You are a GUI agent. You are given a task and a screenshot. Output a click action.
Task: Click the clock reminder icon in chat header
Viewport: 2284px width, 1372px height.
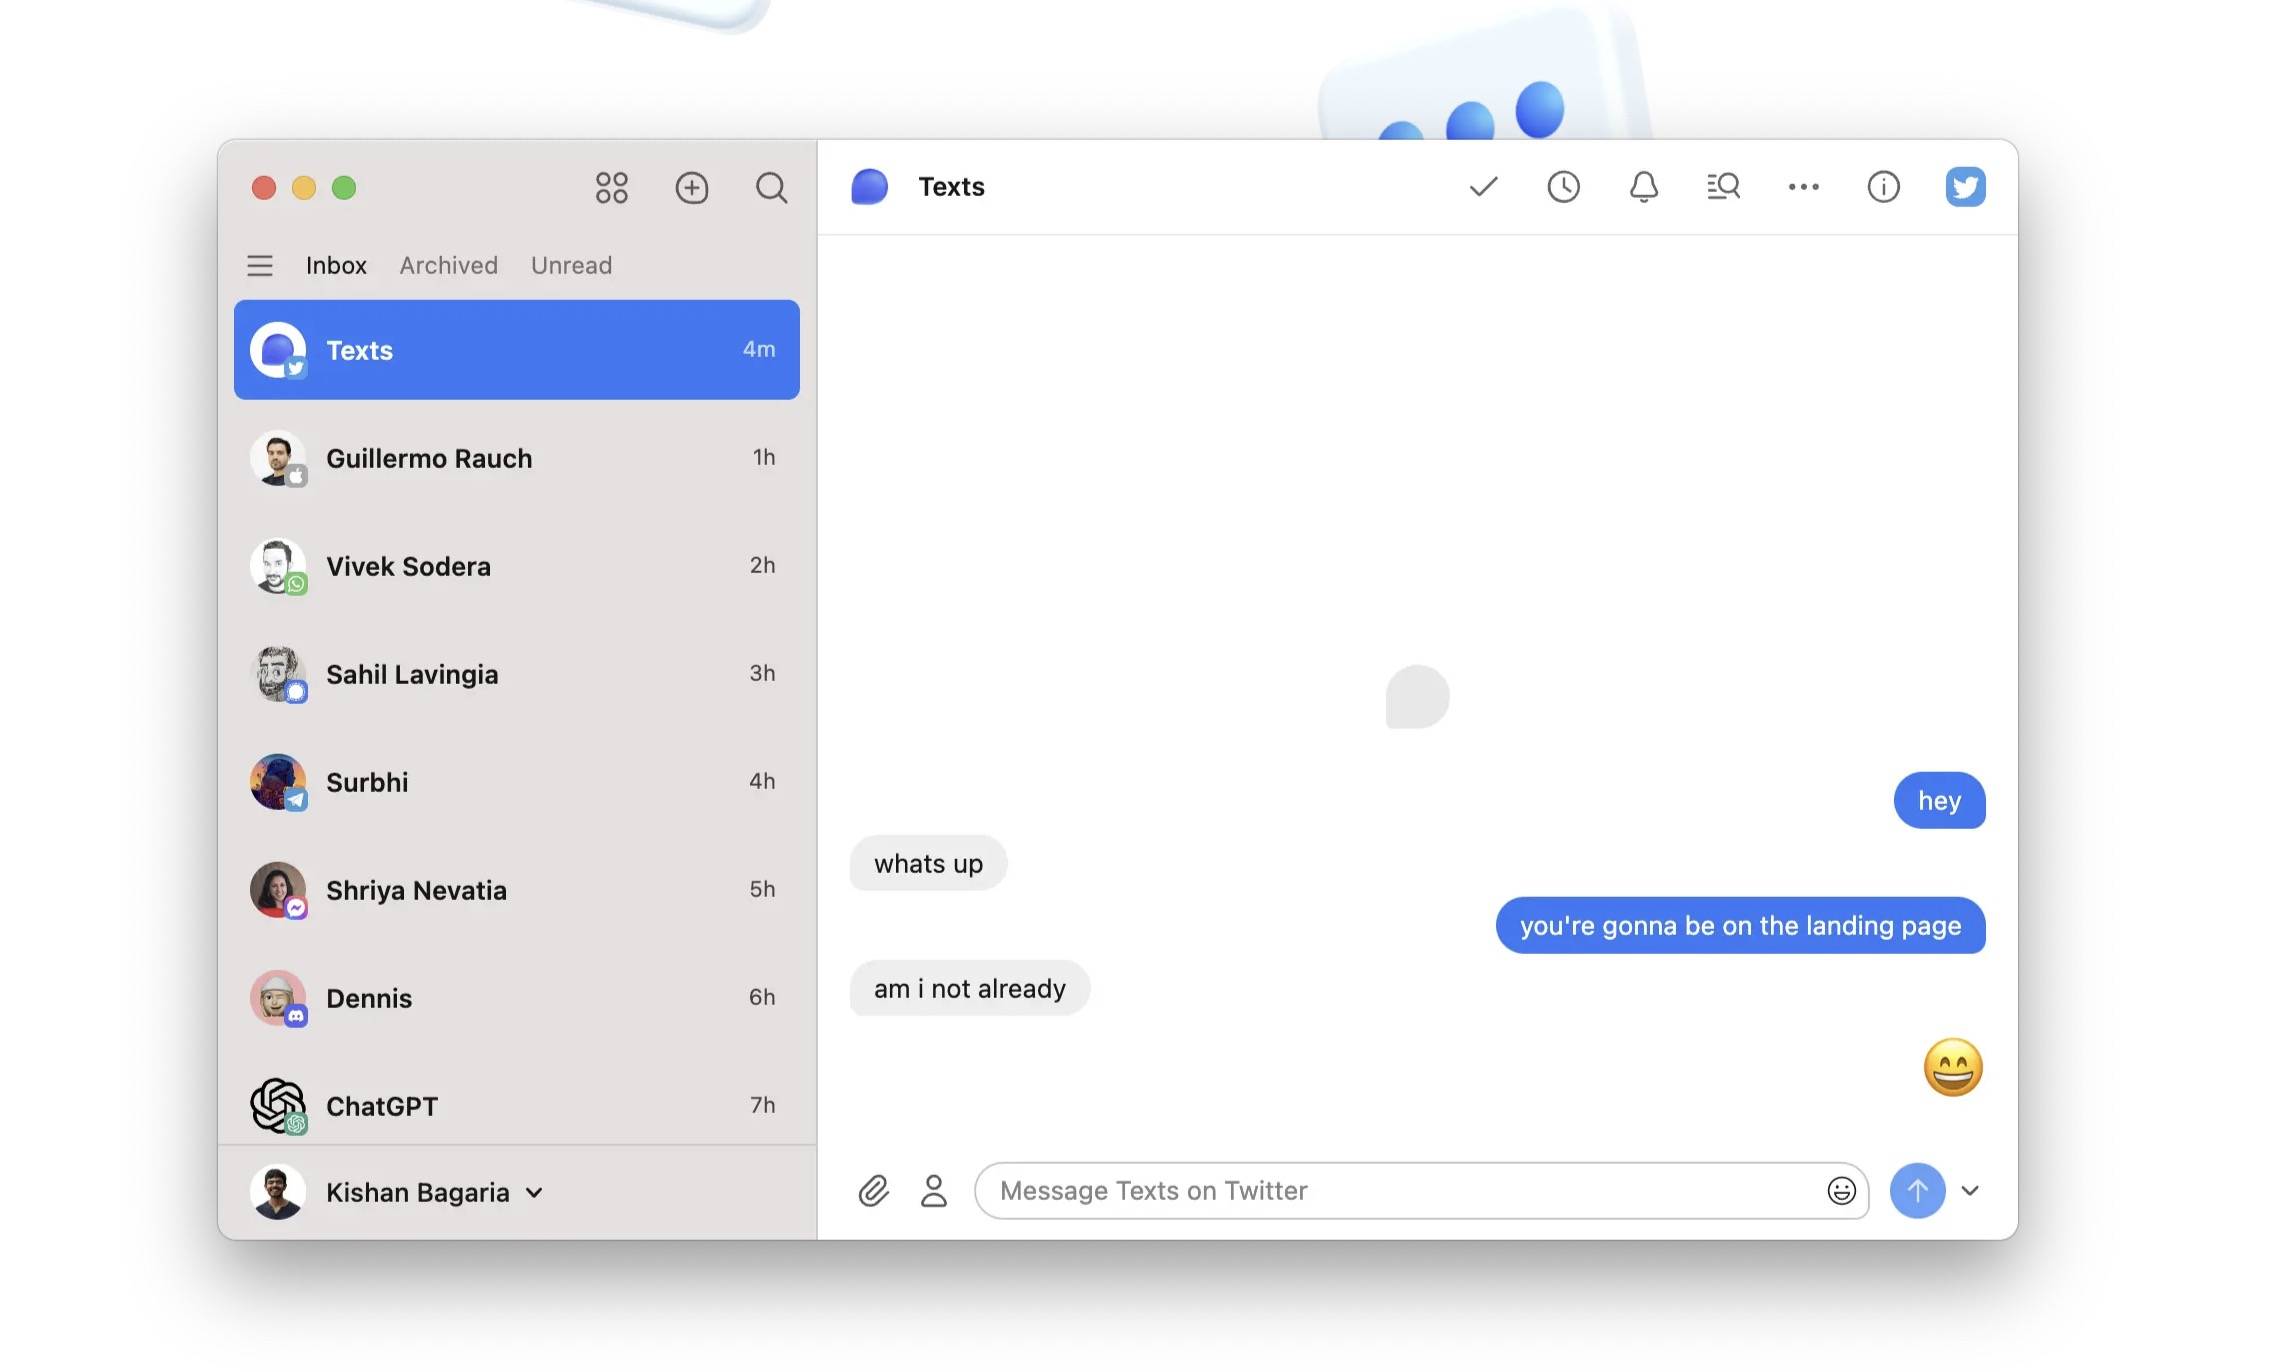pos(1563,187)
